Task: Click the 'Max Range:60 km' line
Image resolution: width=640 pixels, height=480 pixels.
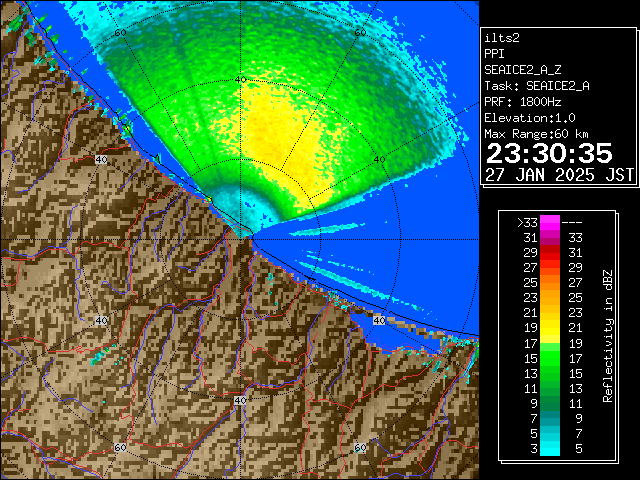Action: (537, 134)
